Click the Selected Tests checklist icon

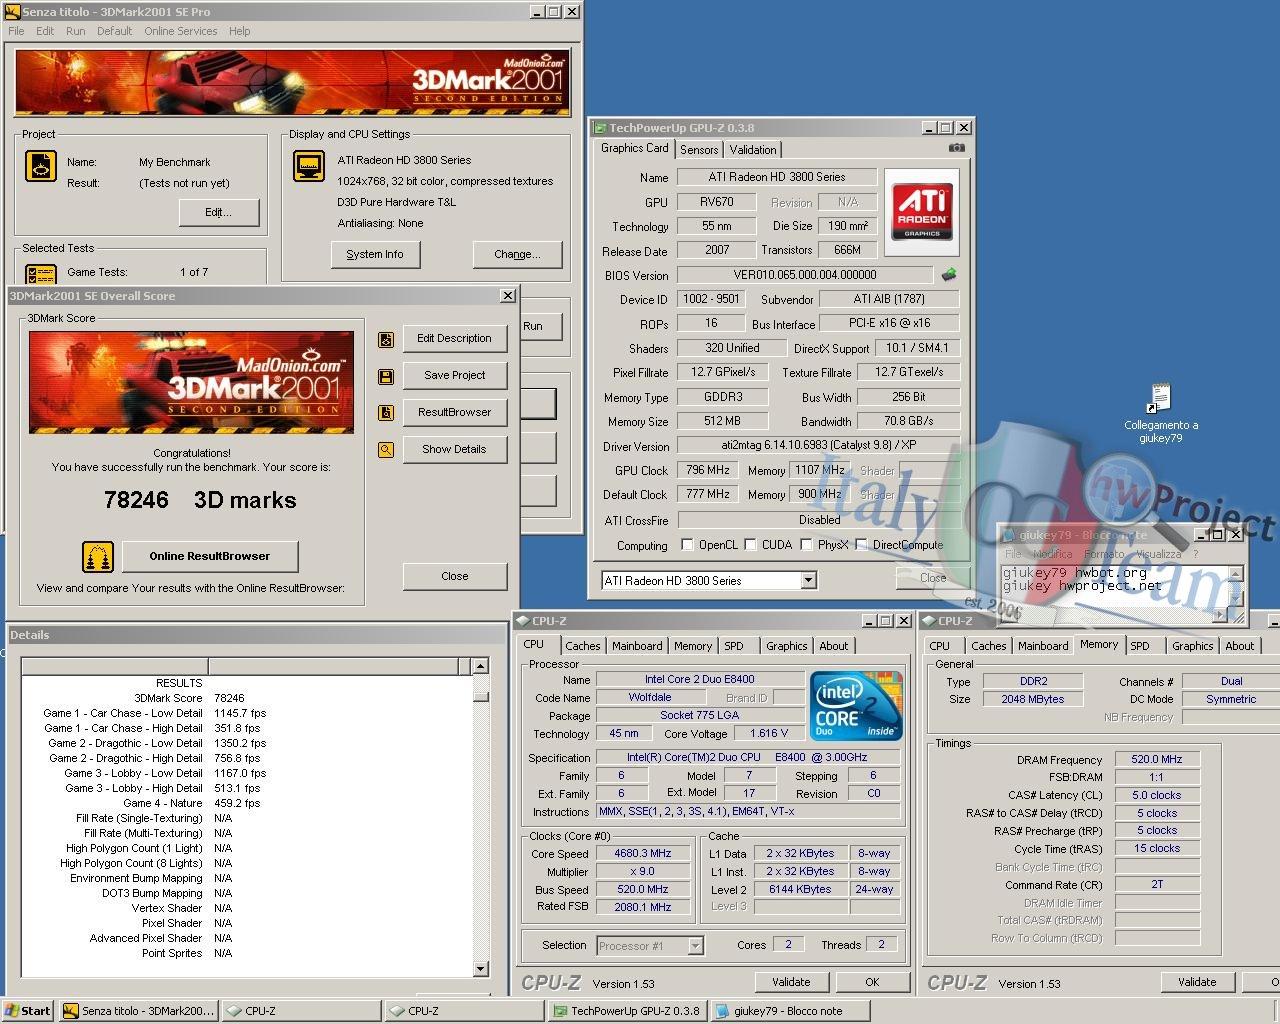tap(40, 274)
